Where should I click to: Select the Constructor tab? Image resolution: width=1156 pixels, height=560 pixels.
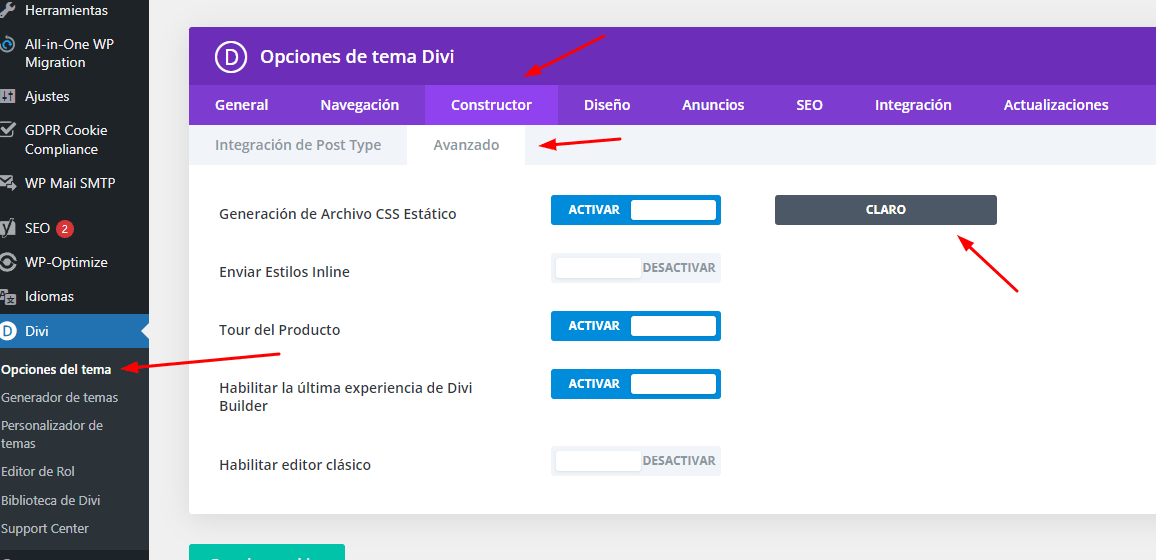pyautogui.click(x=491, y=105)
